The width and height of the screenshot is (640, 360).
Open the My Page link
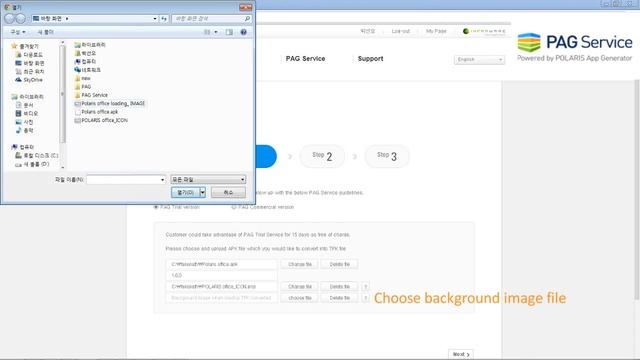436,31
